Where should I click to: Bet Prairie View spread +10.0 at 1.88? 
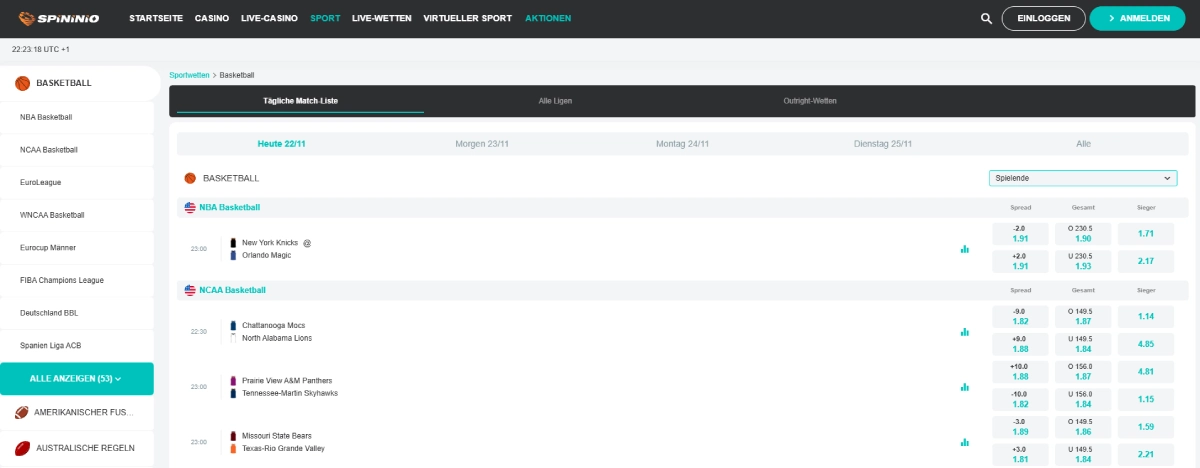coord(1021,371)
